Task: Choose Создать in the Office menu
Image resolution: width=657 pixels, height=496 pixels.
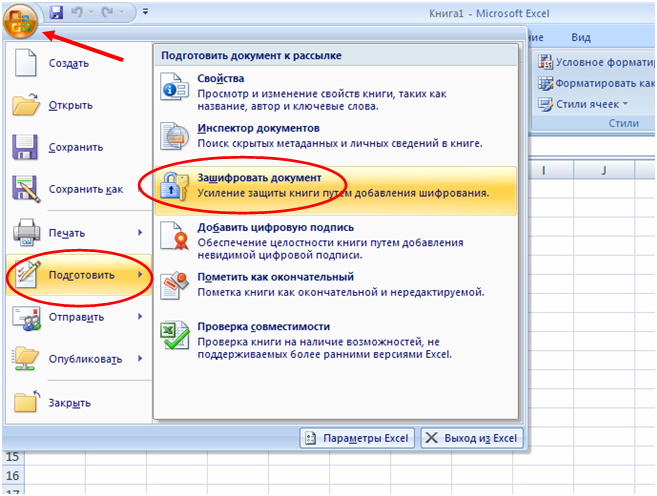Action: click(x=78, y=63)
